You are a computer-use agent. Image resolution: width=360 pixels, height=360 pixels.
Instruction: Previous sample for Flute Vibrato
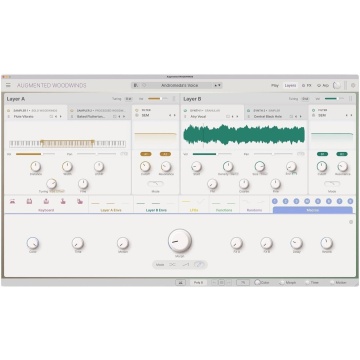pos(56,117)
